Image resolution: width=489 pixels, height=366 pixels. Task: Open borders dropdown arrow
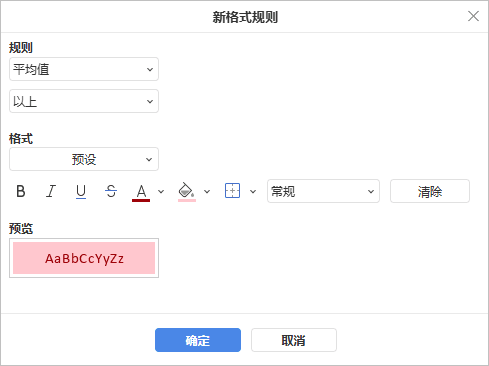click(253, 192)
